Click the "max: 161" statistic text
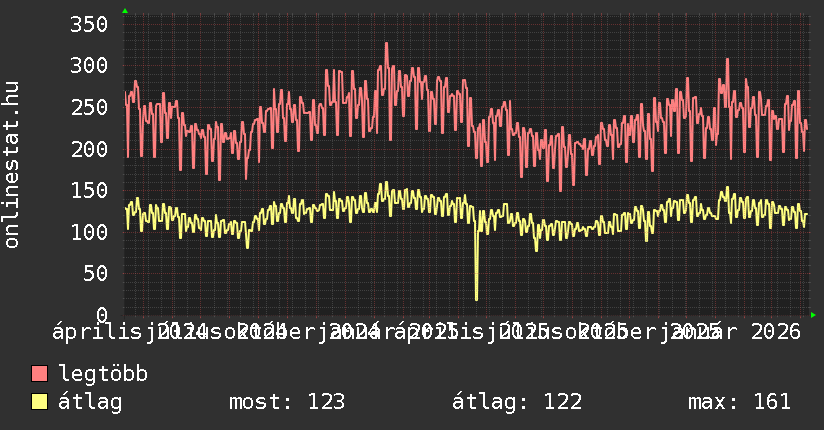This screenshot has width=824, height=430. tap(739, 402)
